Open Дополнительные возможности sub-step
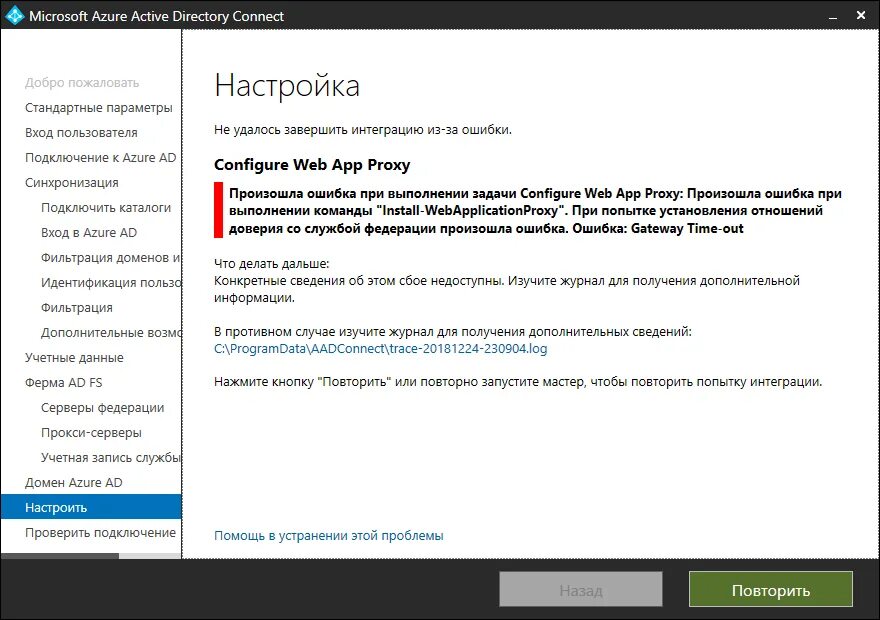Screen dimensions: 880x620 tap(111, 333)
